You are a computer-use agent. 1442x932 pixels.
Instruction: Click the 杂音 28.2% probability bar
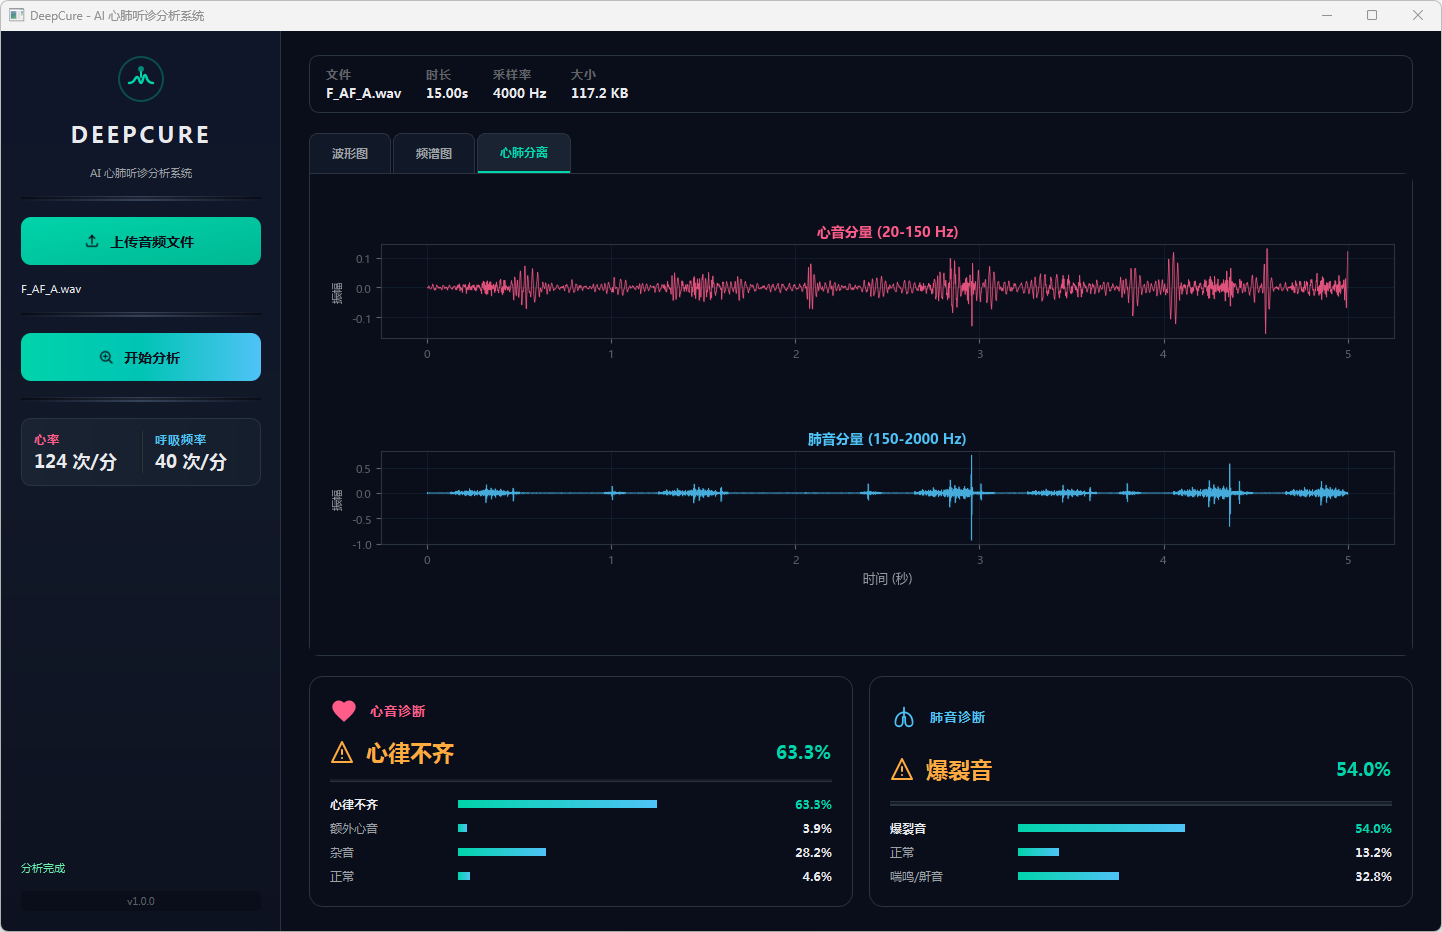[x=502, y=852]
